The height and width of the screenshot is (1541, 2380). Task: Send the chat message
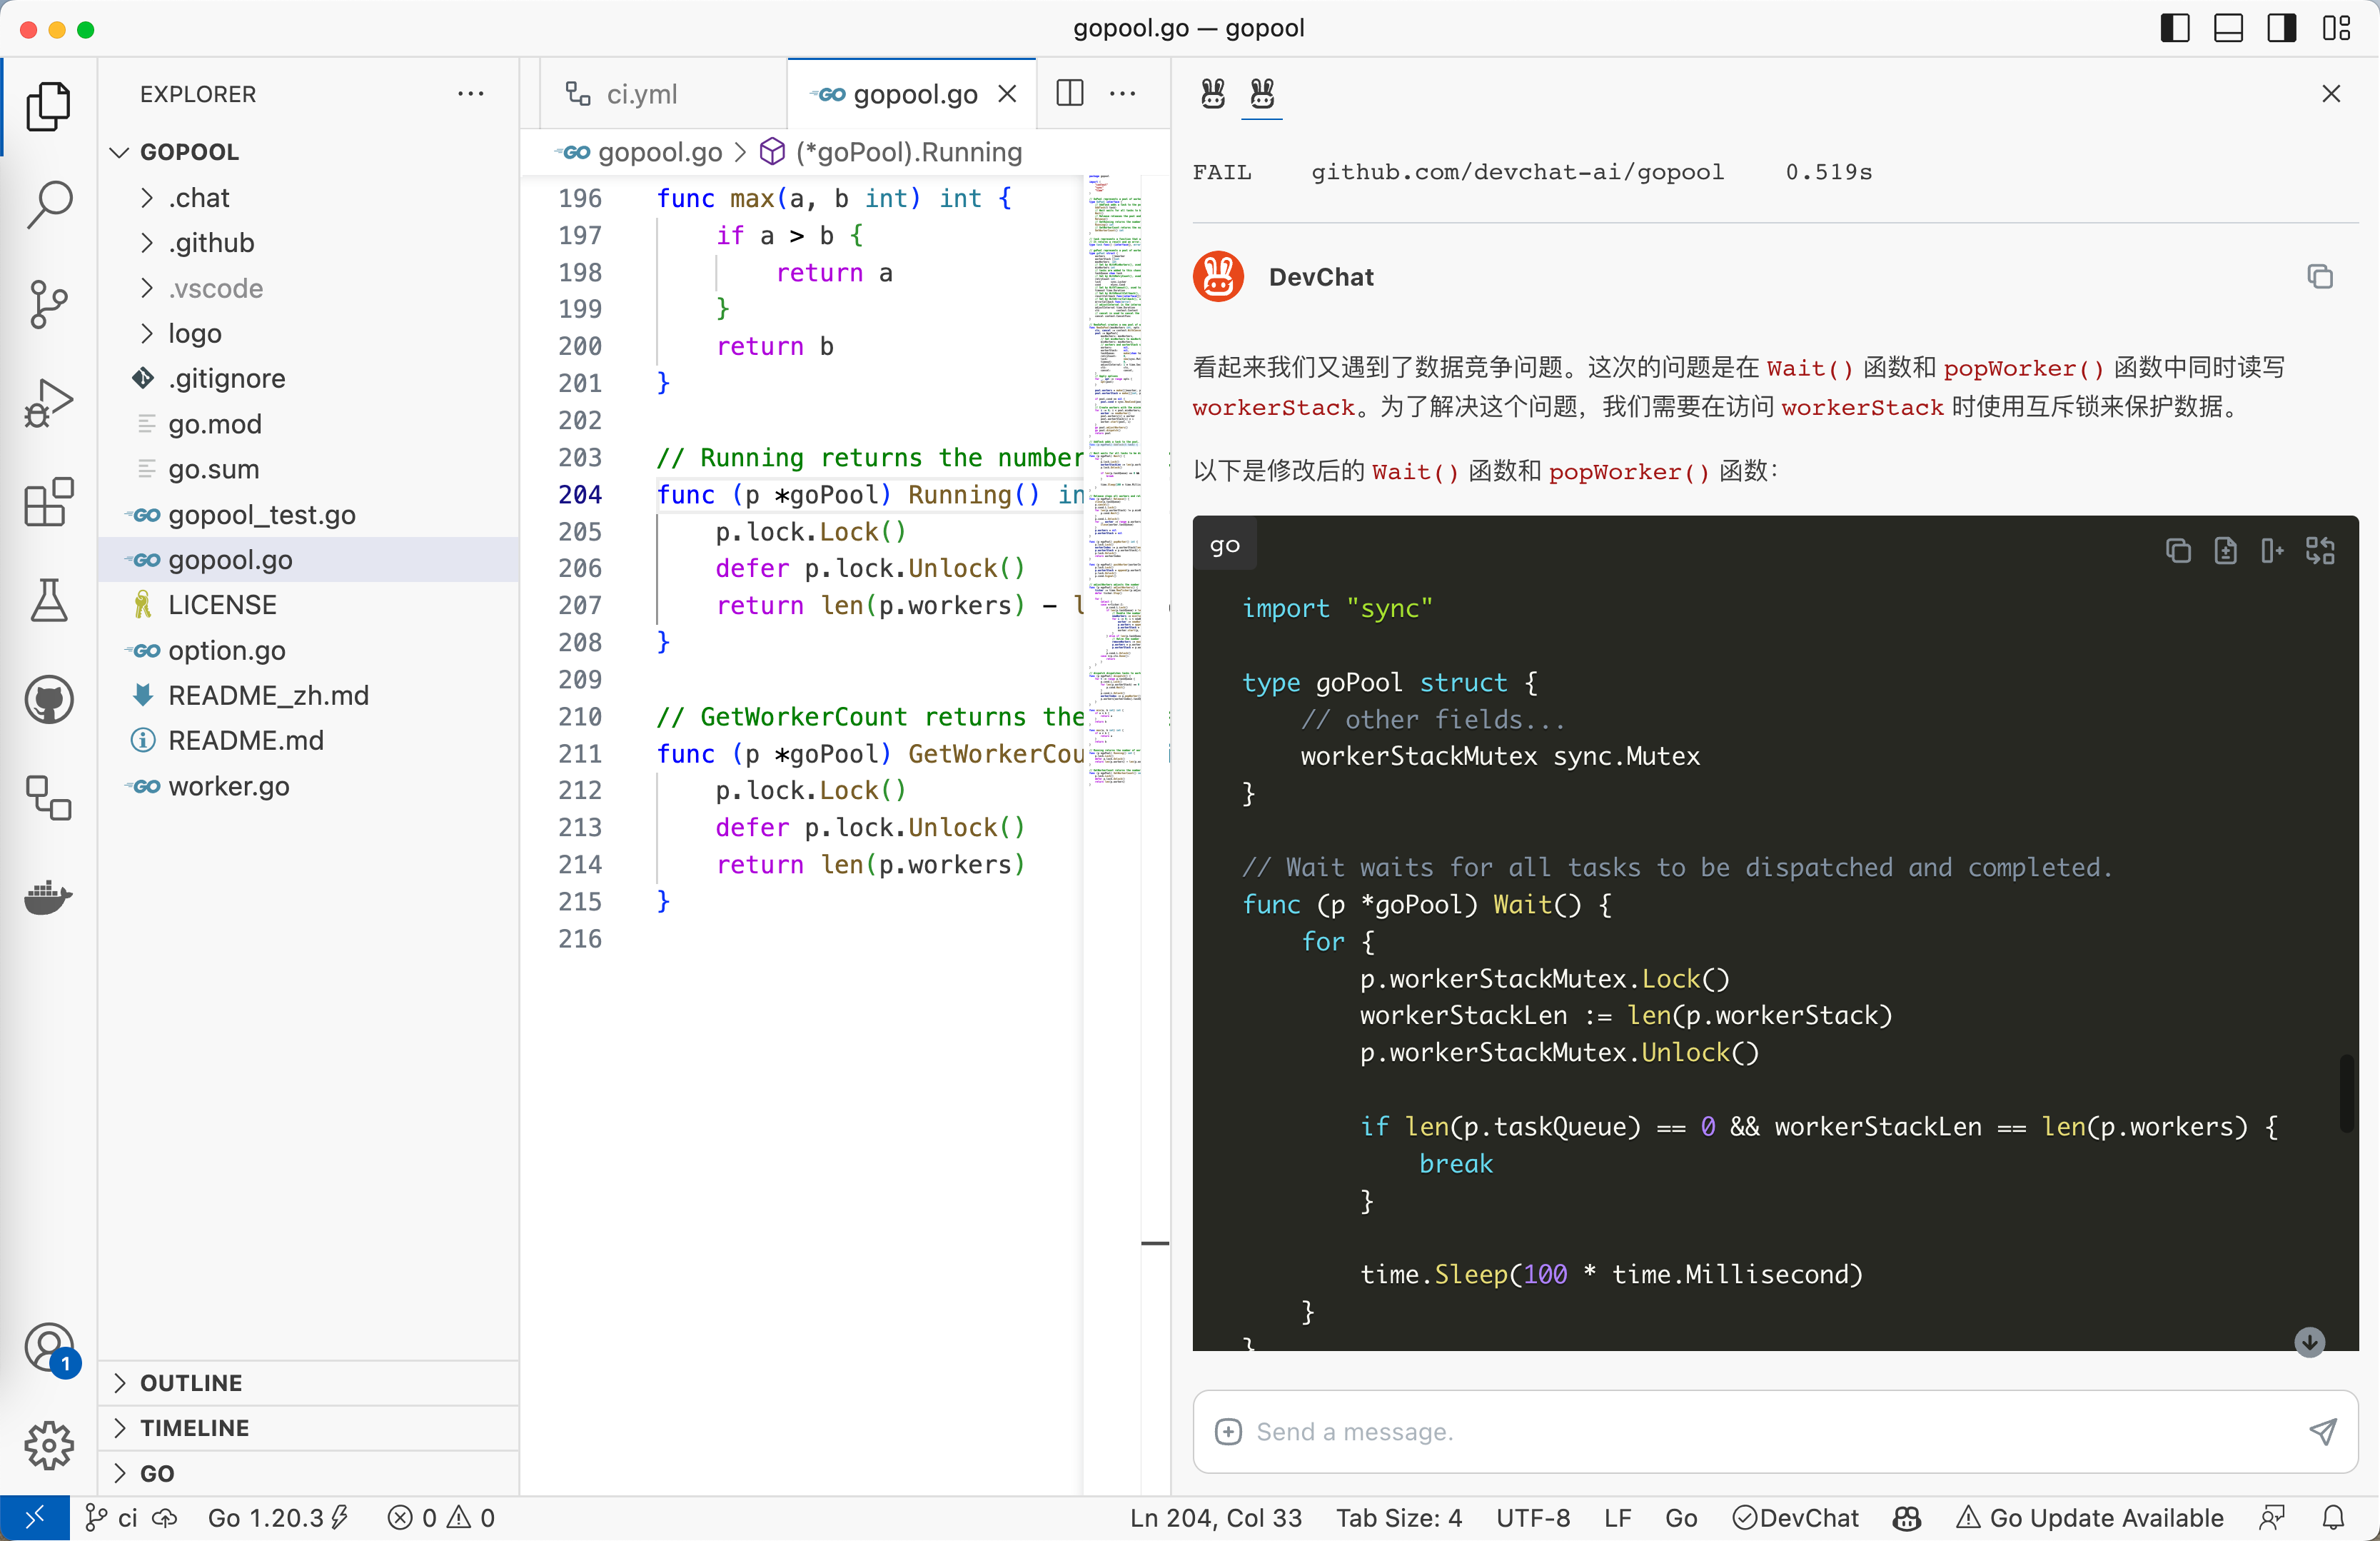(x=2322, y=1431)
